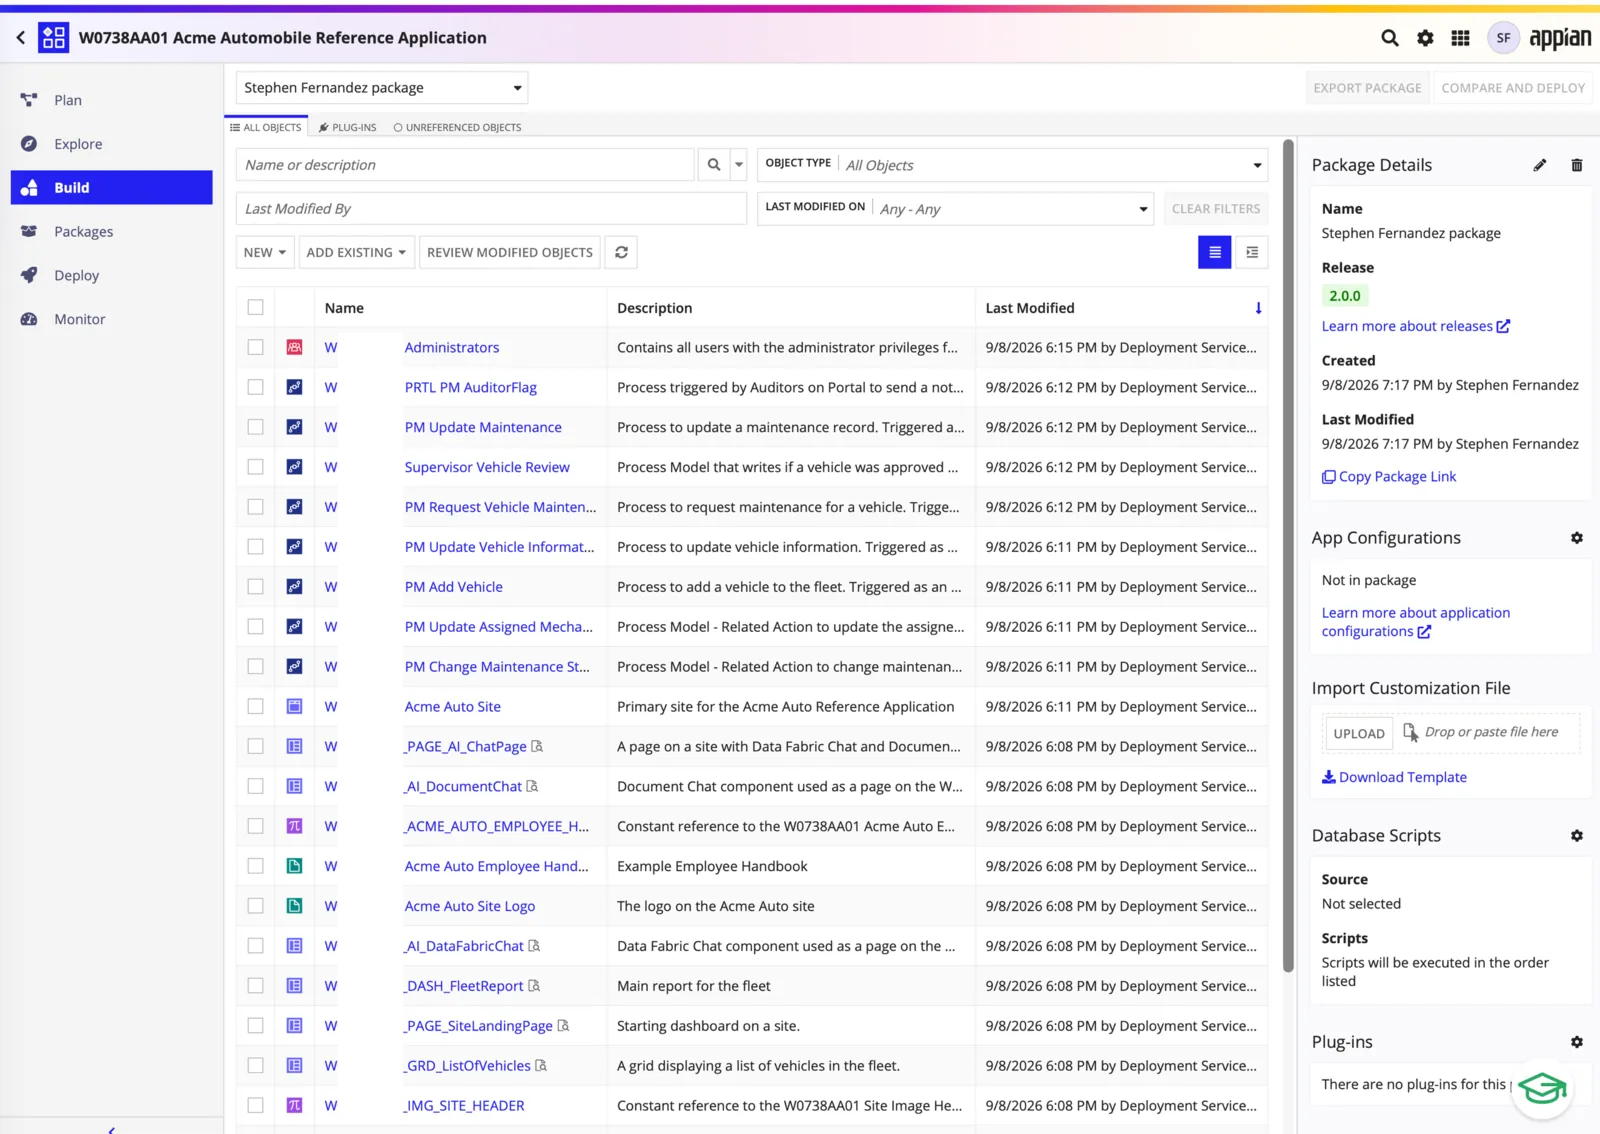1600x1134 pixels.
Task: Click the EXPORT PACKAGE button
Action: (x=1367, y=88)
